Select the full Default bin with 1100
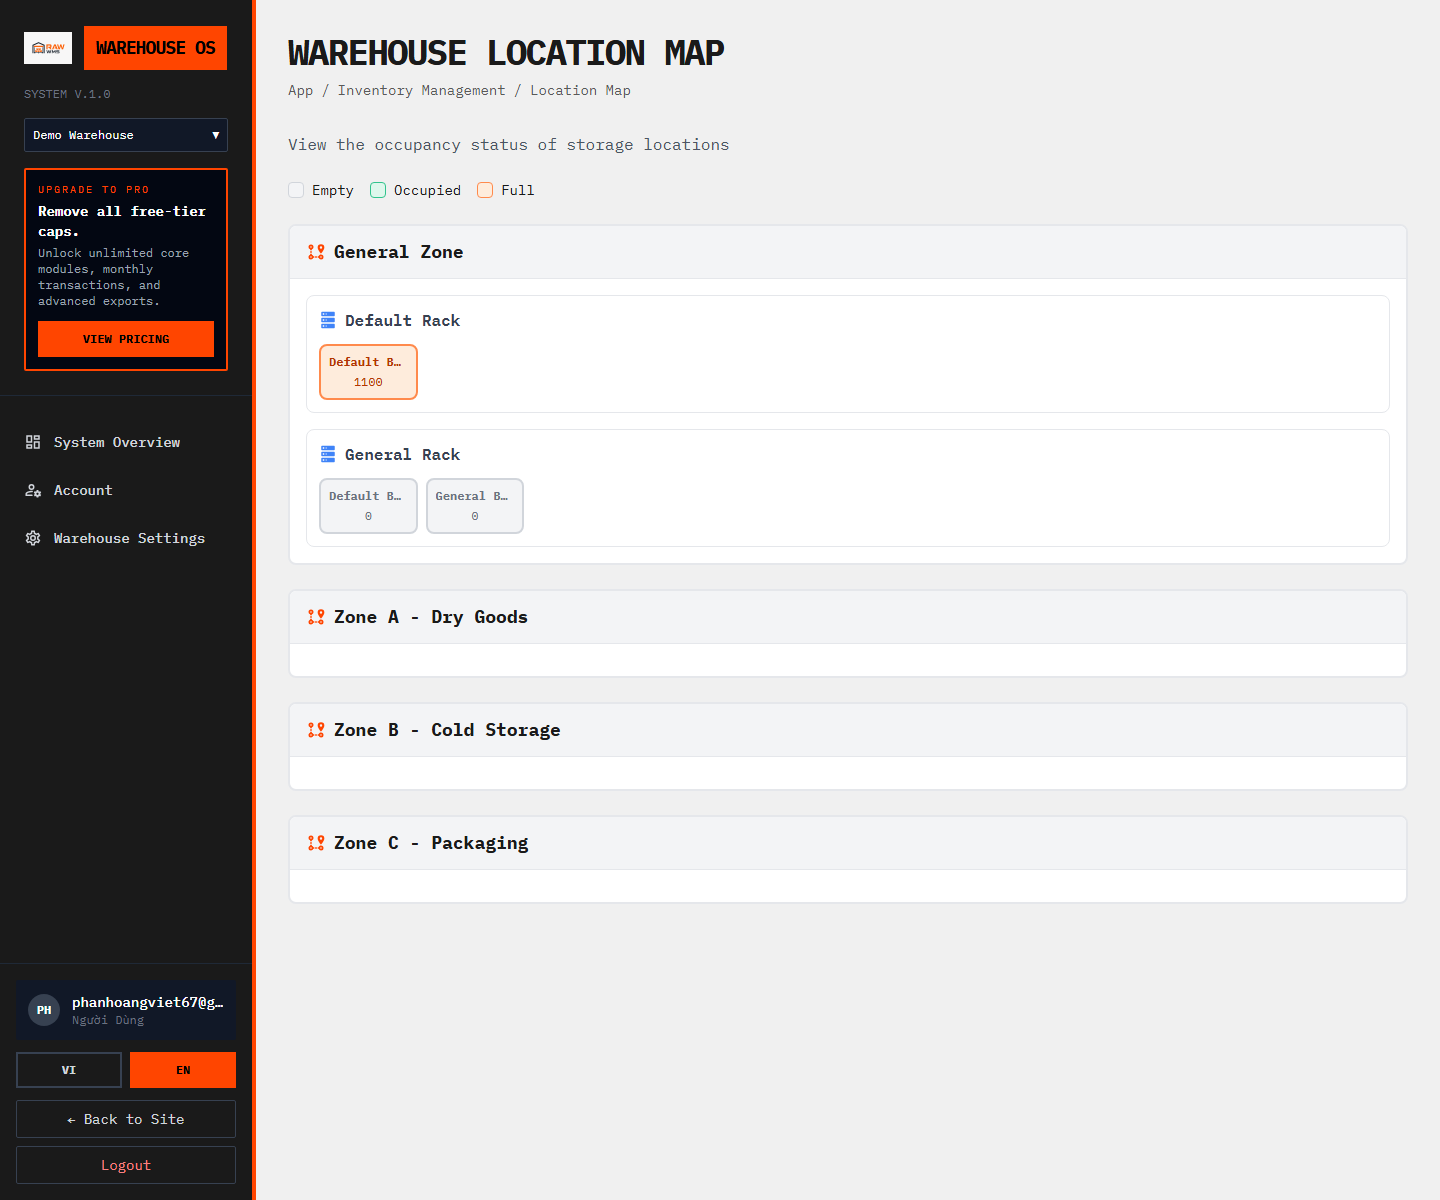Image resolution: width=1440 pixels, height=1200 pixels. (368, 372)
